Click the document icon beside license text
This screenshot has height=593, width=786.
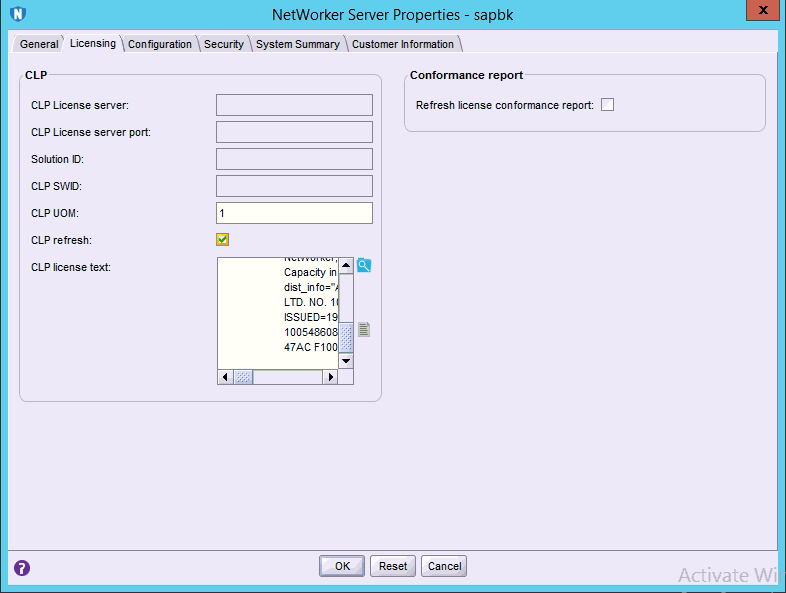(364, 329)
